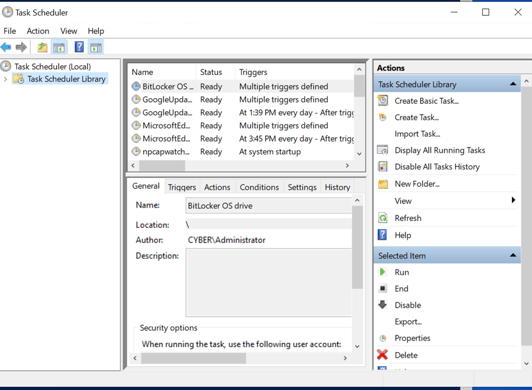Viewport: 532px width, 390px height.
Task: Click the Forward arrow in the toolbar
Action: point(21,47)
